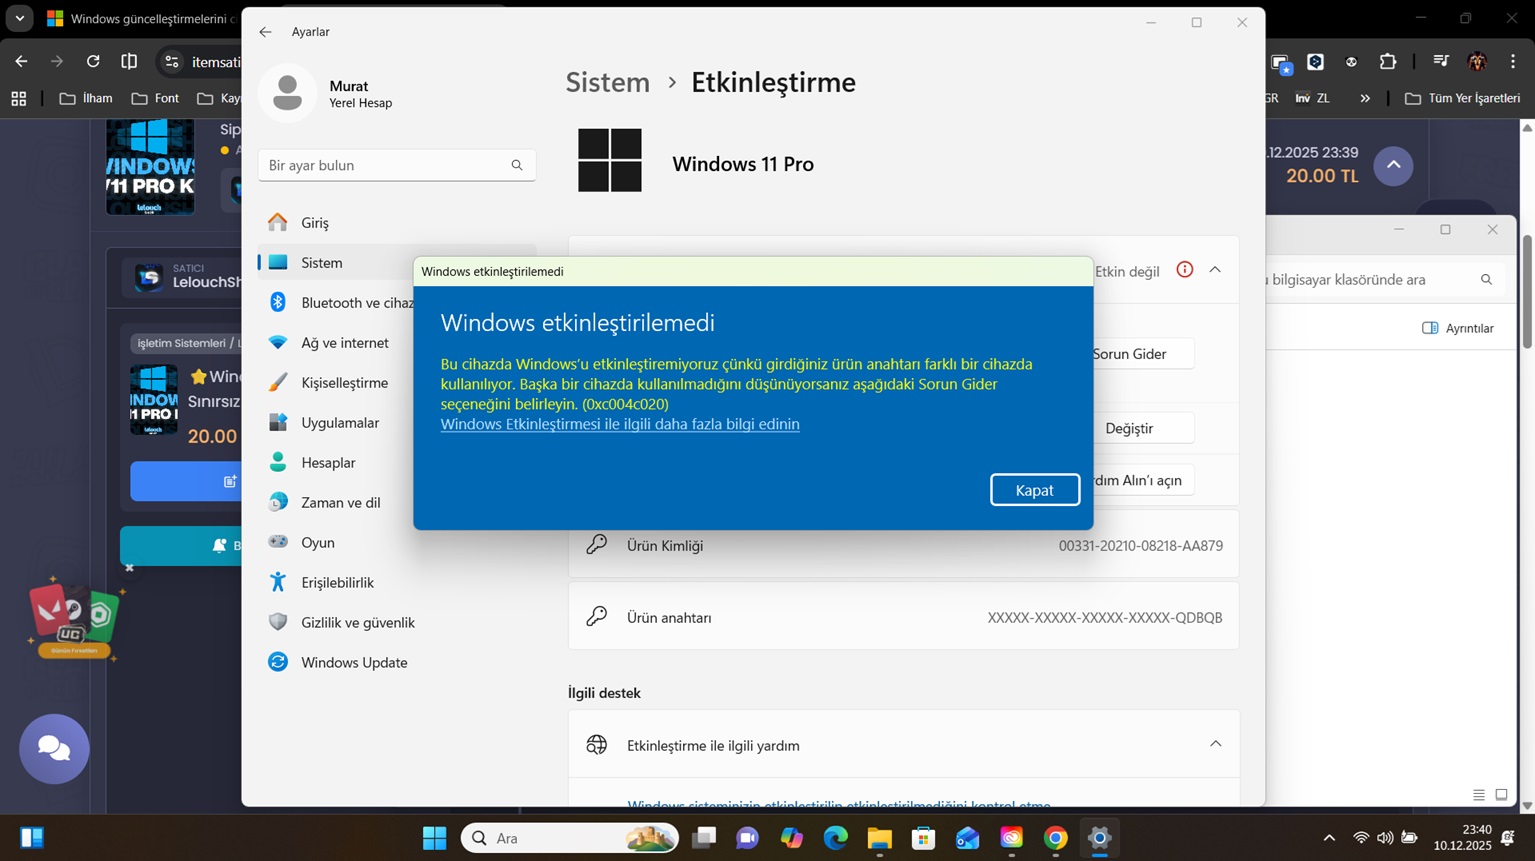Click the red info icon beside Etkin değil
Screen dimensions: 1535x861
click(1185, 270)
